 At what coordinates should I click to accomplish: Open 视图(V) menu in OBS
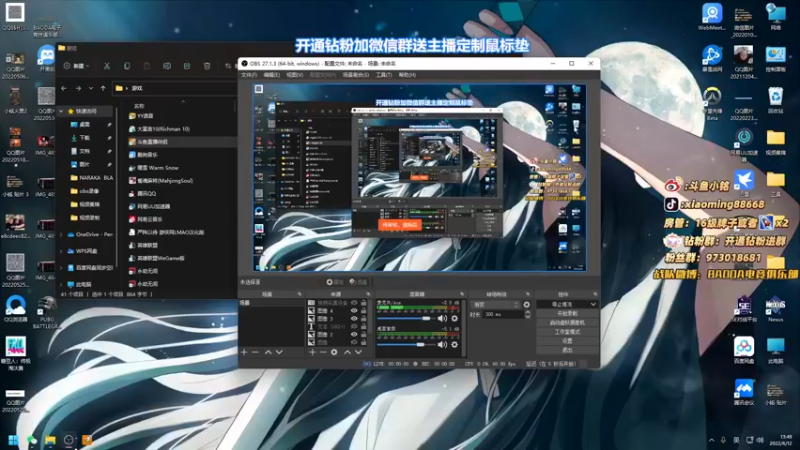pos(294,75)
